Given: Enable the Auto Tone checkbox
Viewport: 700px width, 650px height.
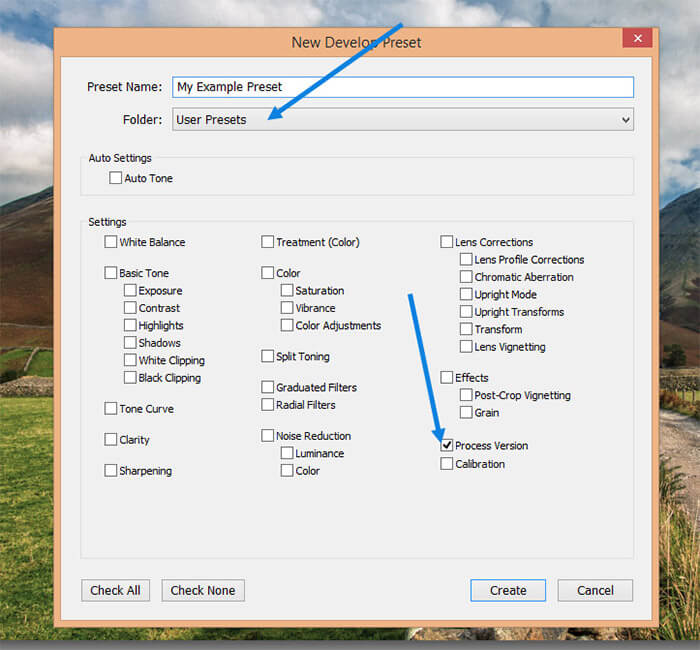Looking at the screenshot, I should [115, 178].
